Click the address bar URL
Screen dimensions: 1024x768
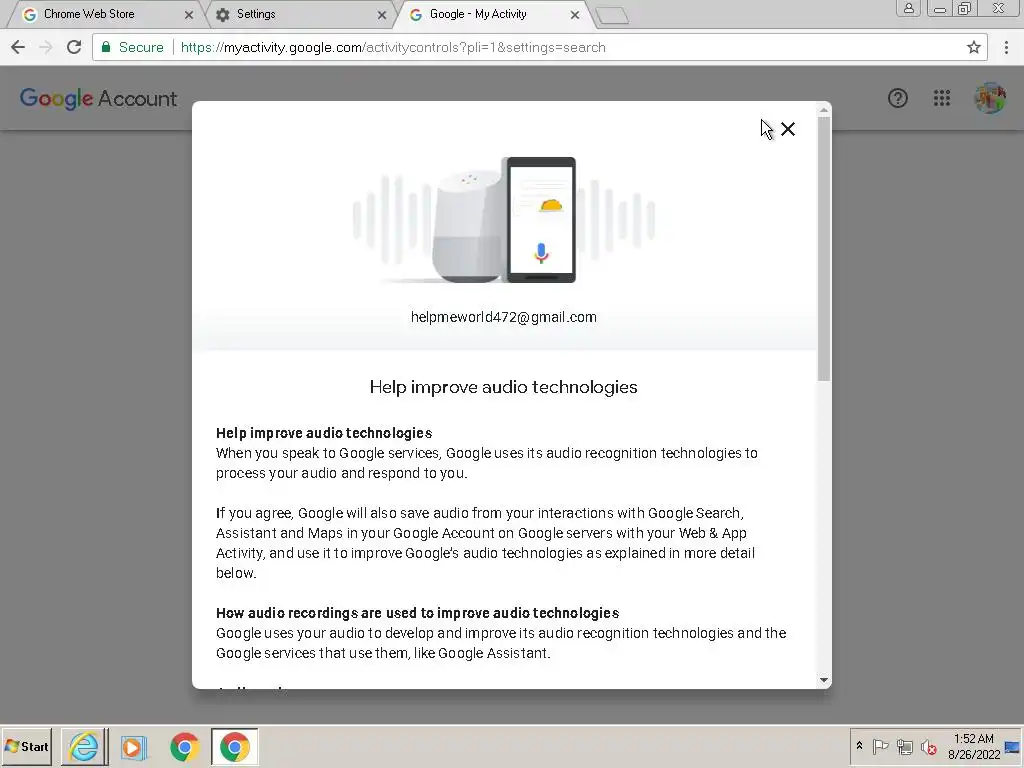[393, 47]
